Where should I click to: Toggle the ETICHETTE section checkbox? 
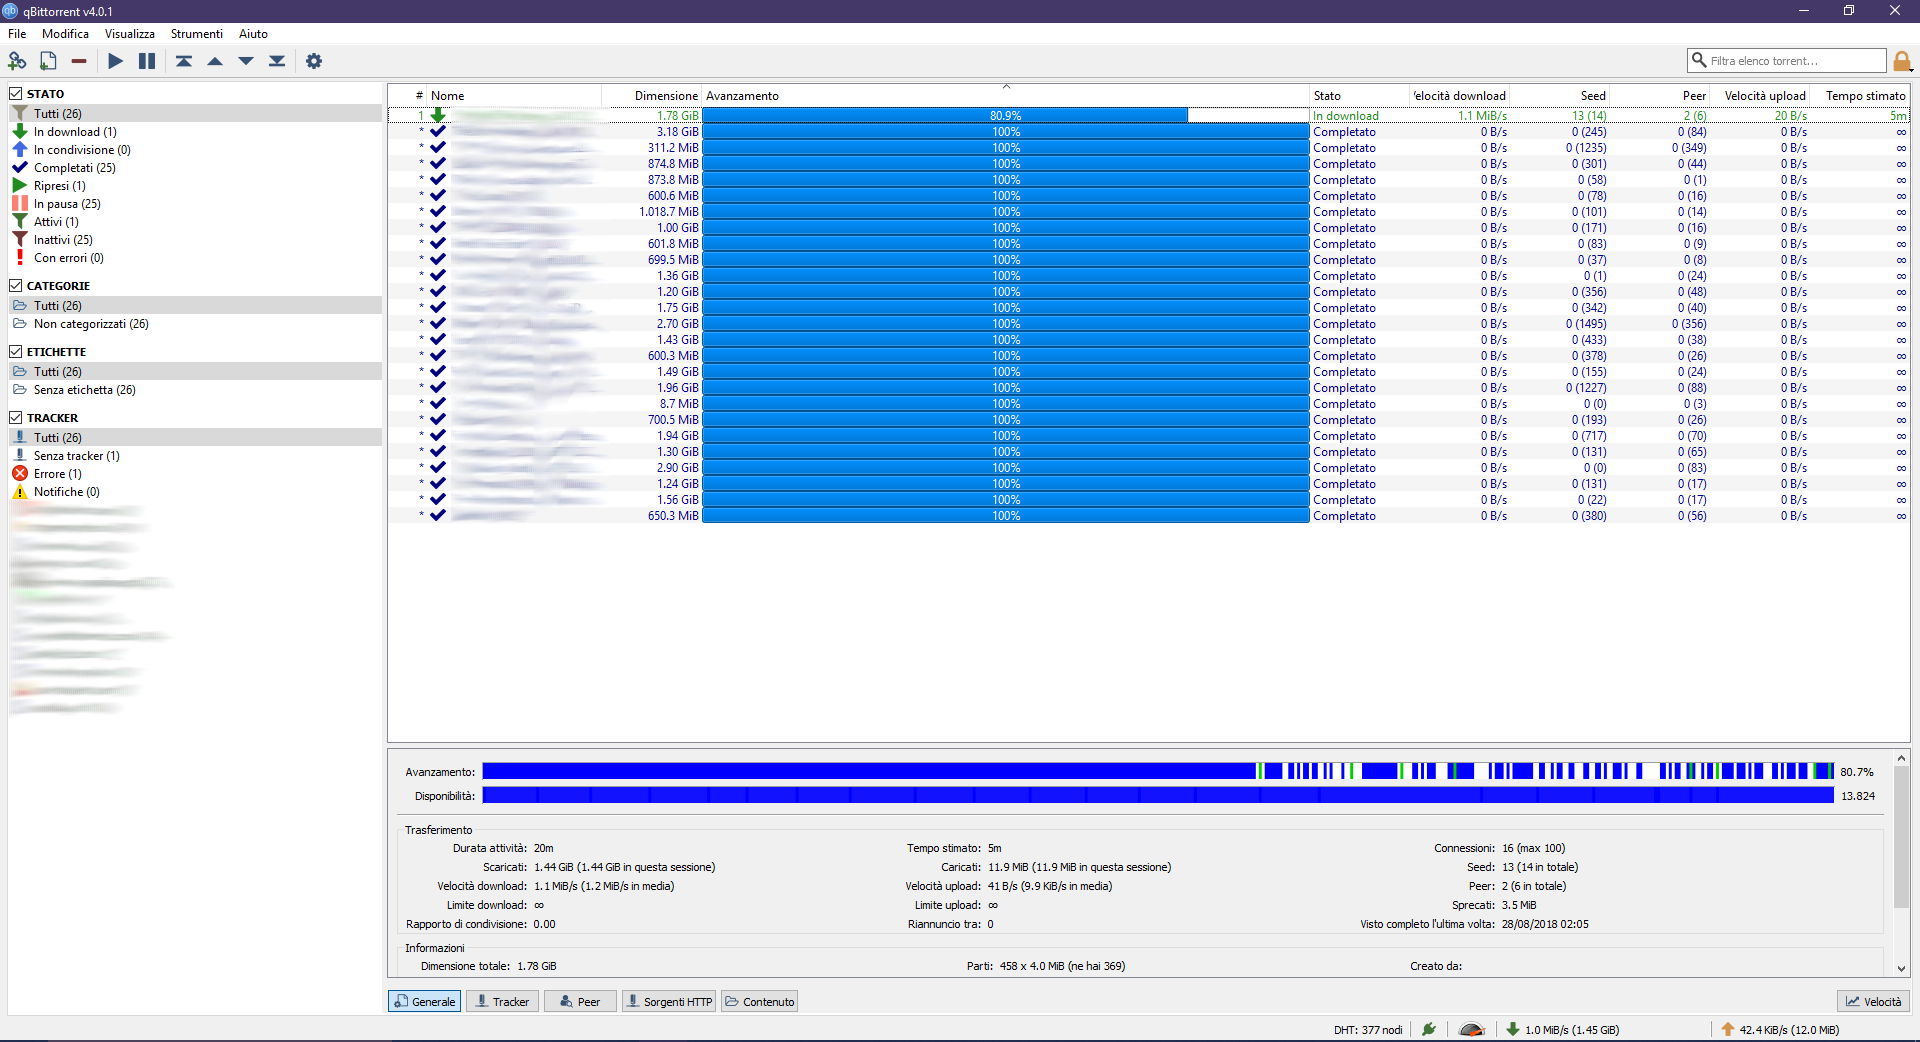[x=16, y=352]
